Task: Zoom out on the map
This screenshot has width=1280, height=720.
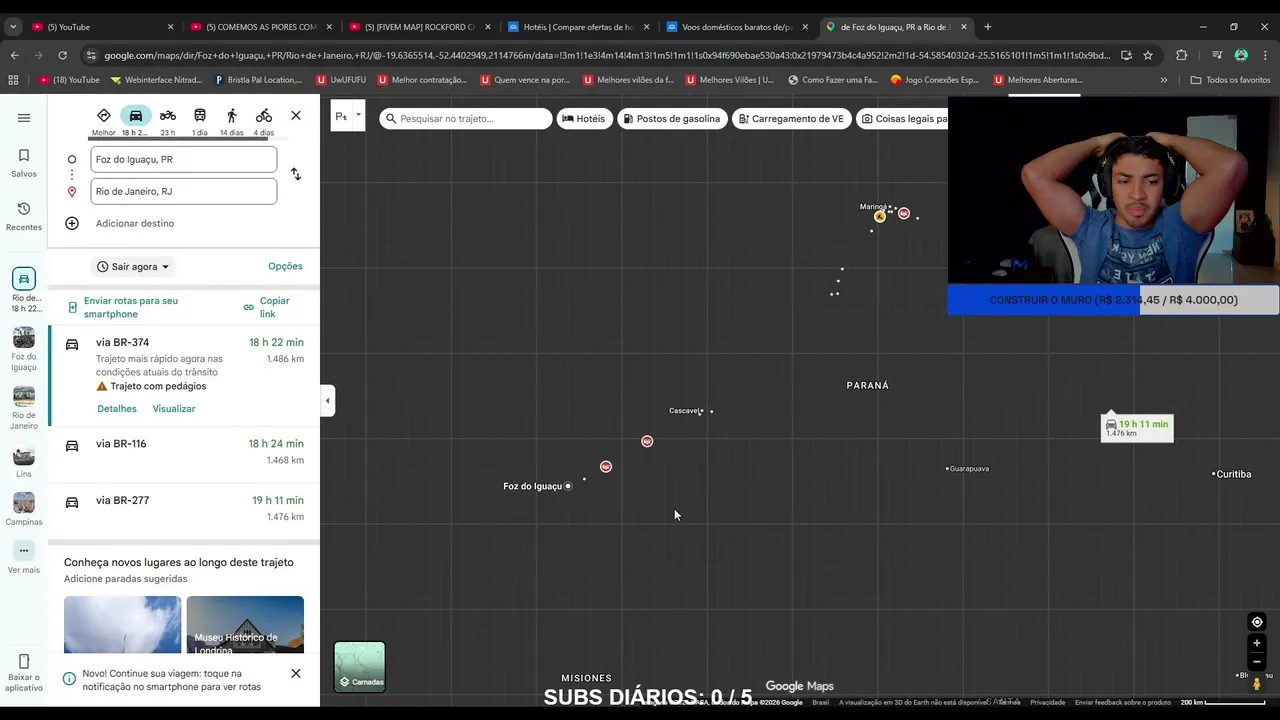Action: coord(1257,661)
